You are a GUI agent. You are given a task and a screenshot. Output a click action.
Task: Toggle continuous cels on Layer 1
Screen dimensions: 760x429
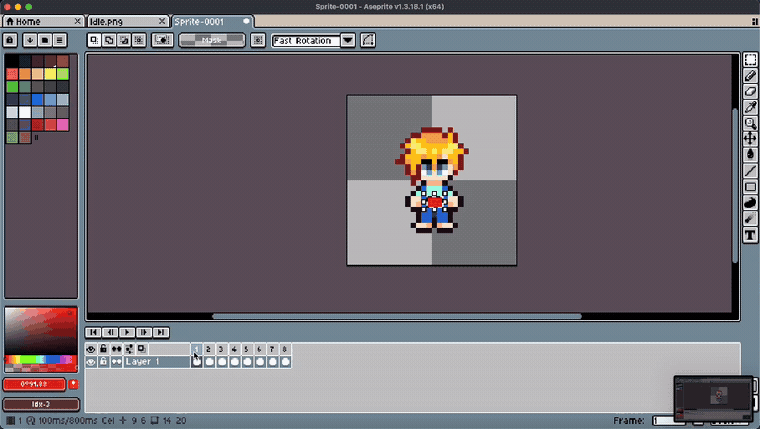116,362
